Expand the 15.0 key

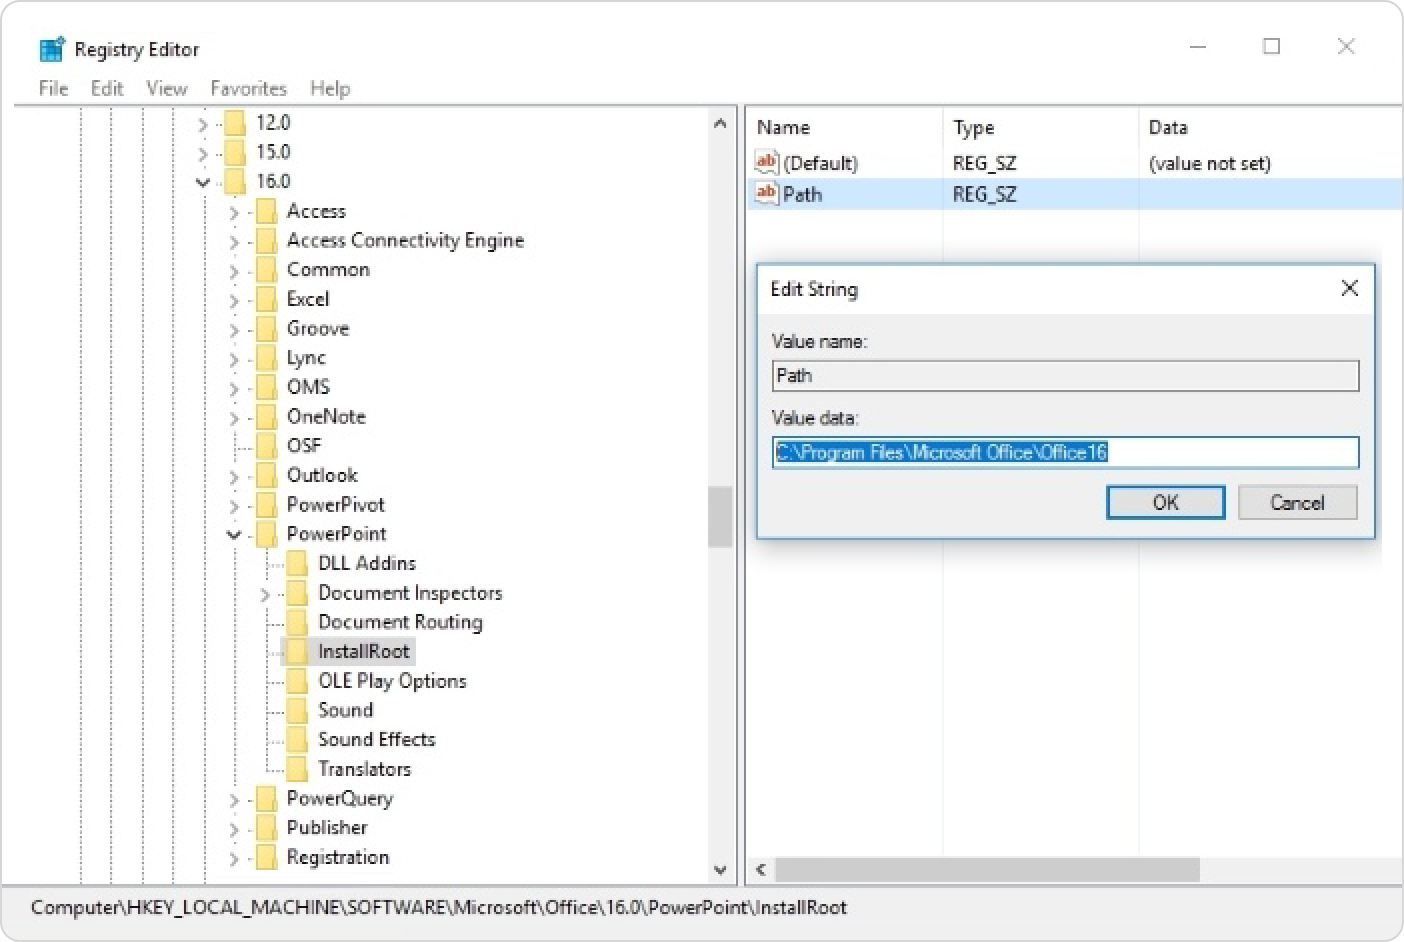203,153
